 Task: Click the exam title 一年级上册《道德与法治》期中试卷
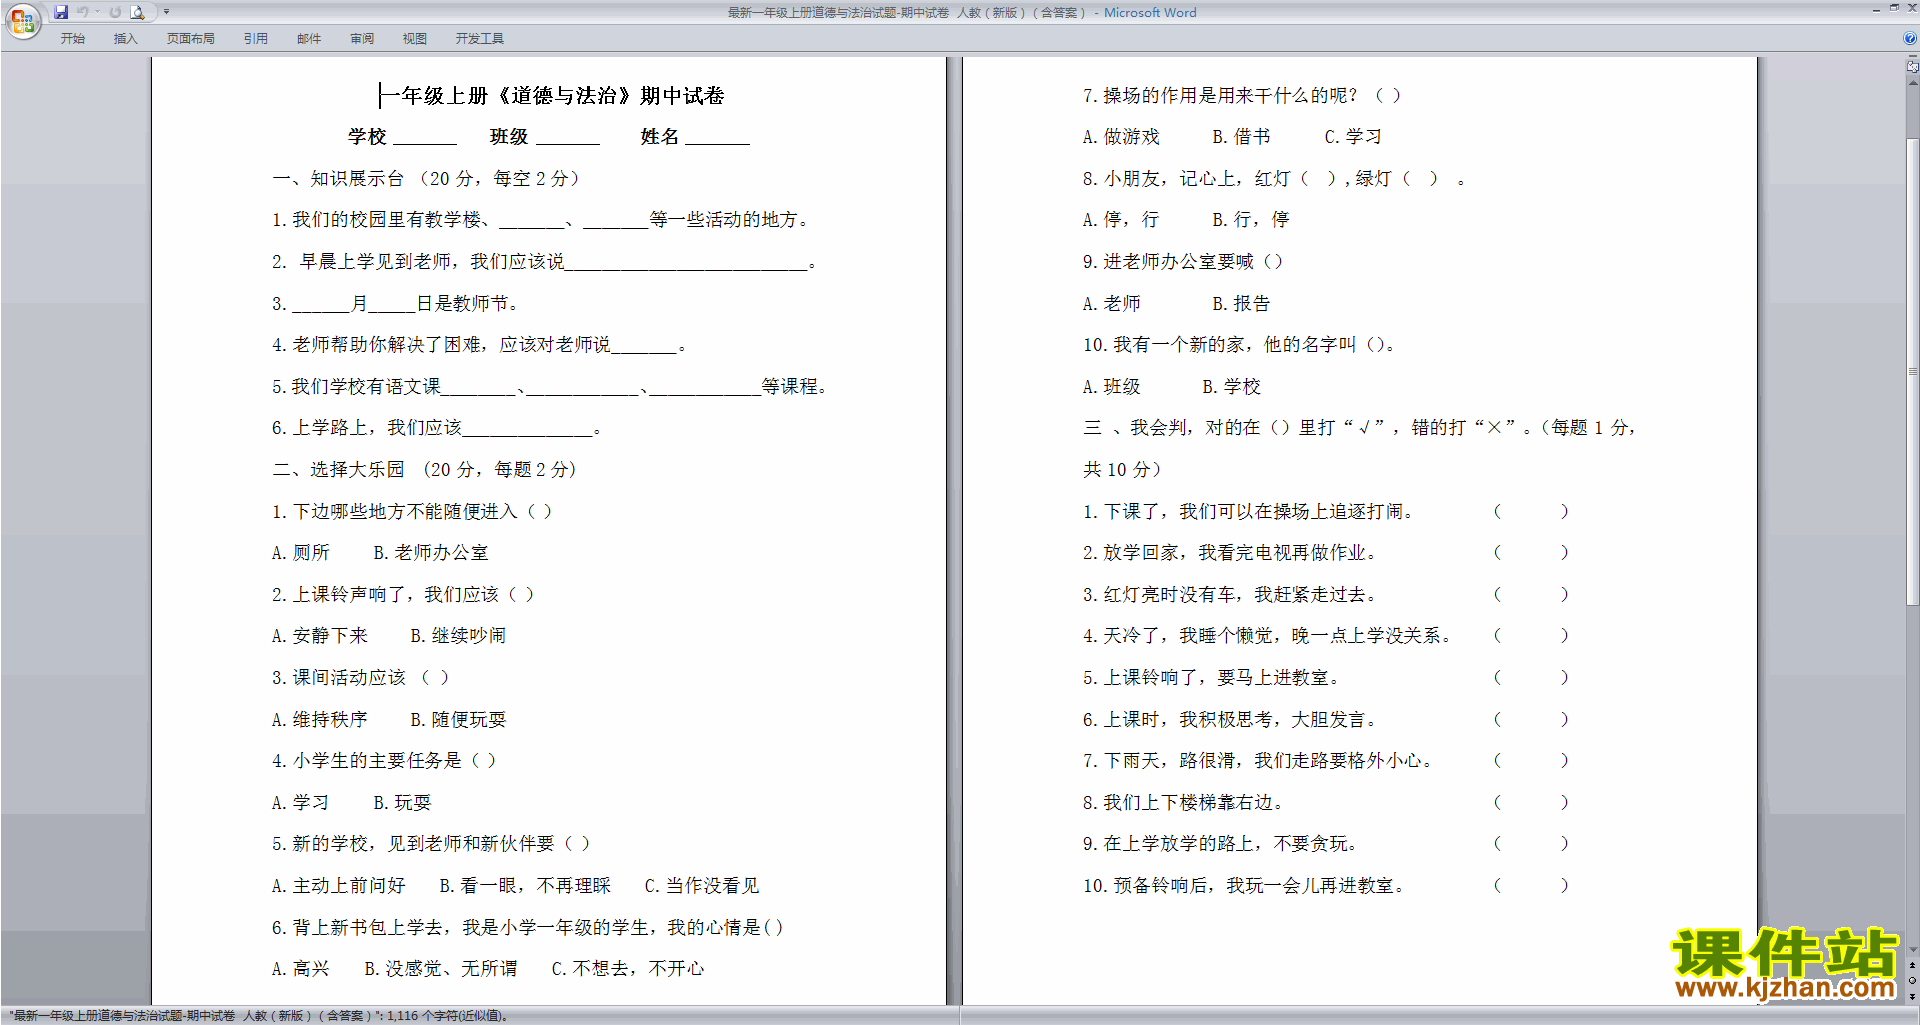(552, 95)
